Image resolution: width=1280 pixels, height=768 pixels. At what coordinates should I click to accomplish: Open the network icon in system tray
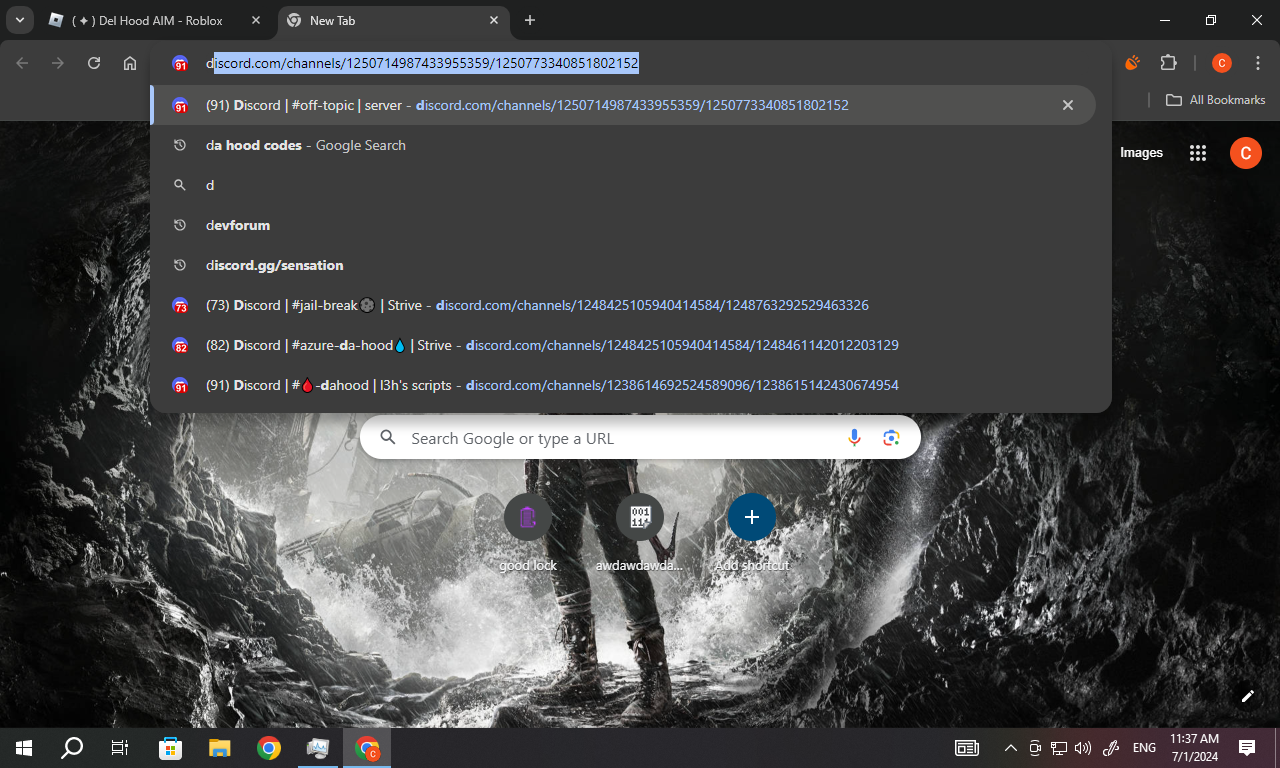[1059, 748]
